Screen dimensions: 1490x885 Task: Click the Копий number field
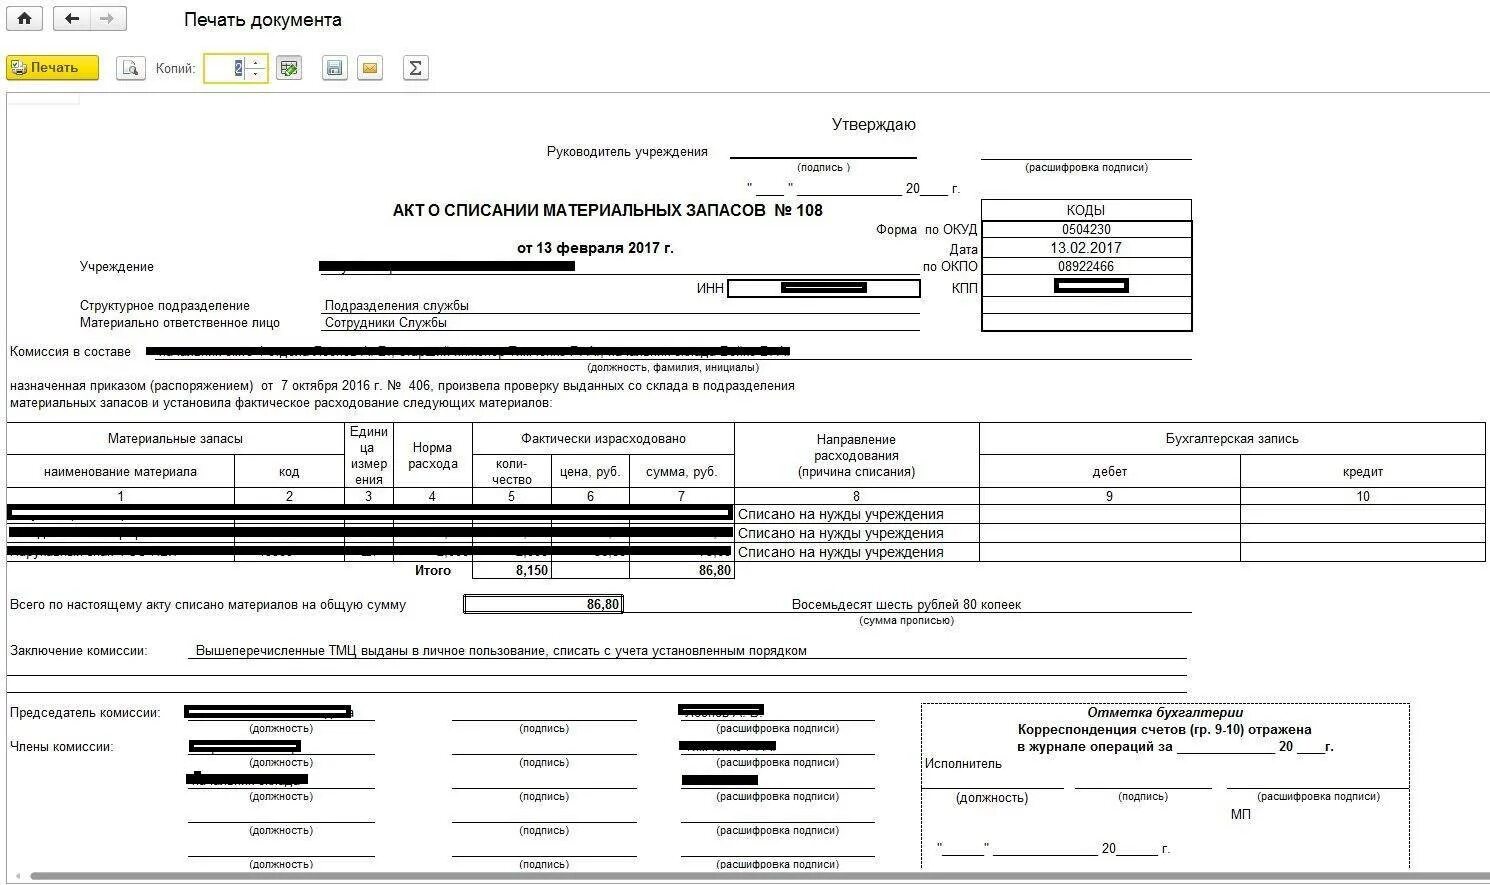pos(226,68)
